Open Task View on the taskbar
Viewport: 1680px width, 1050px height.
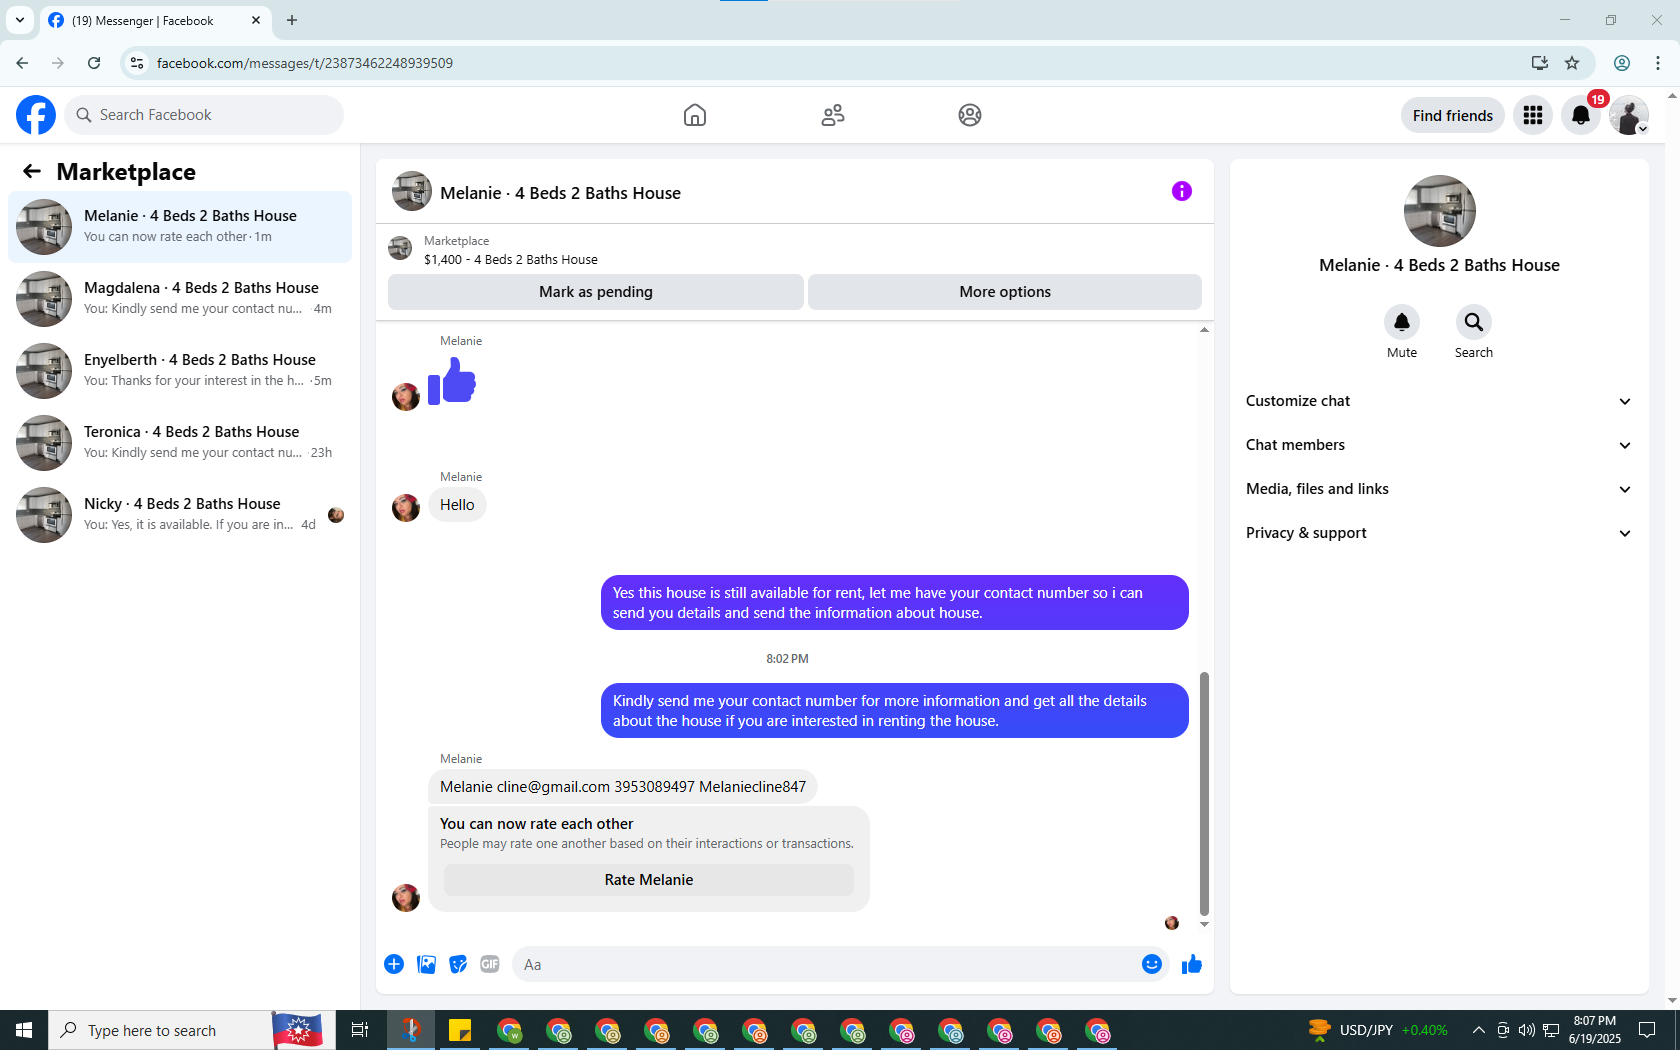point(360,1030)
